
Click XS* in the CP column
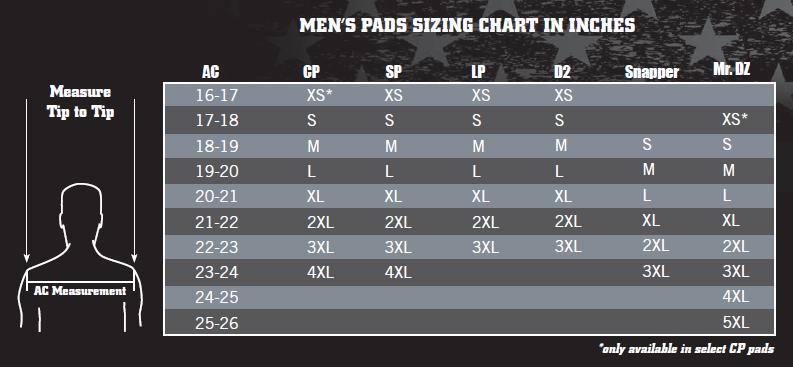[320, 95]
